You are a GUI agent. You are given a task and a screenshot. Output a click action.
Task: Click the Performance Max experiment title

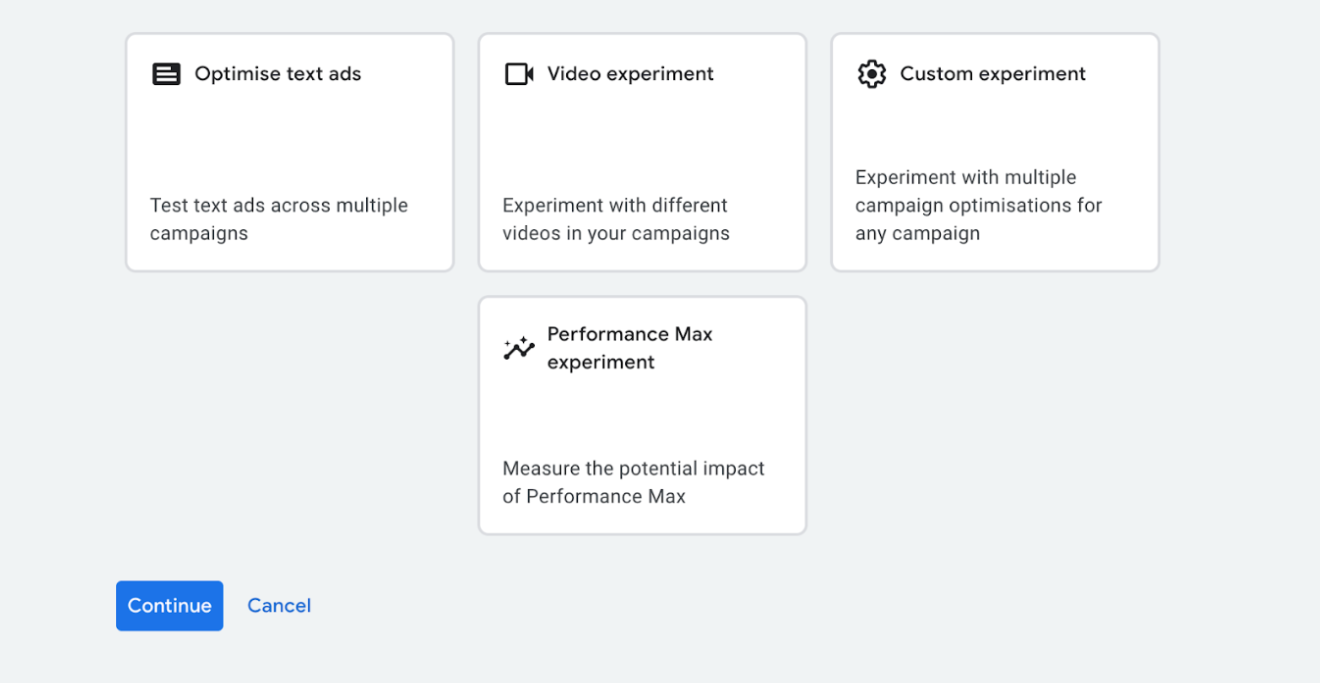tap(629, 347)
